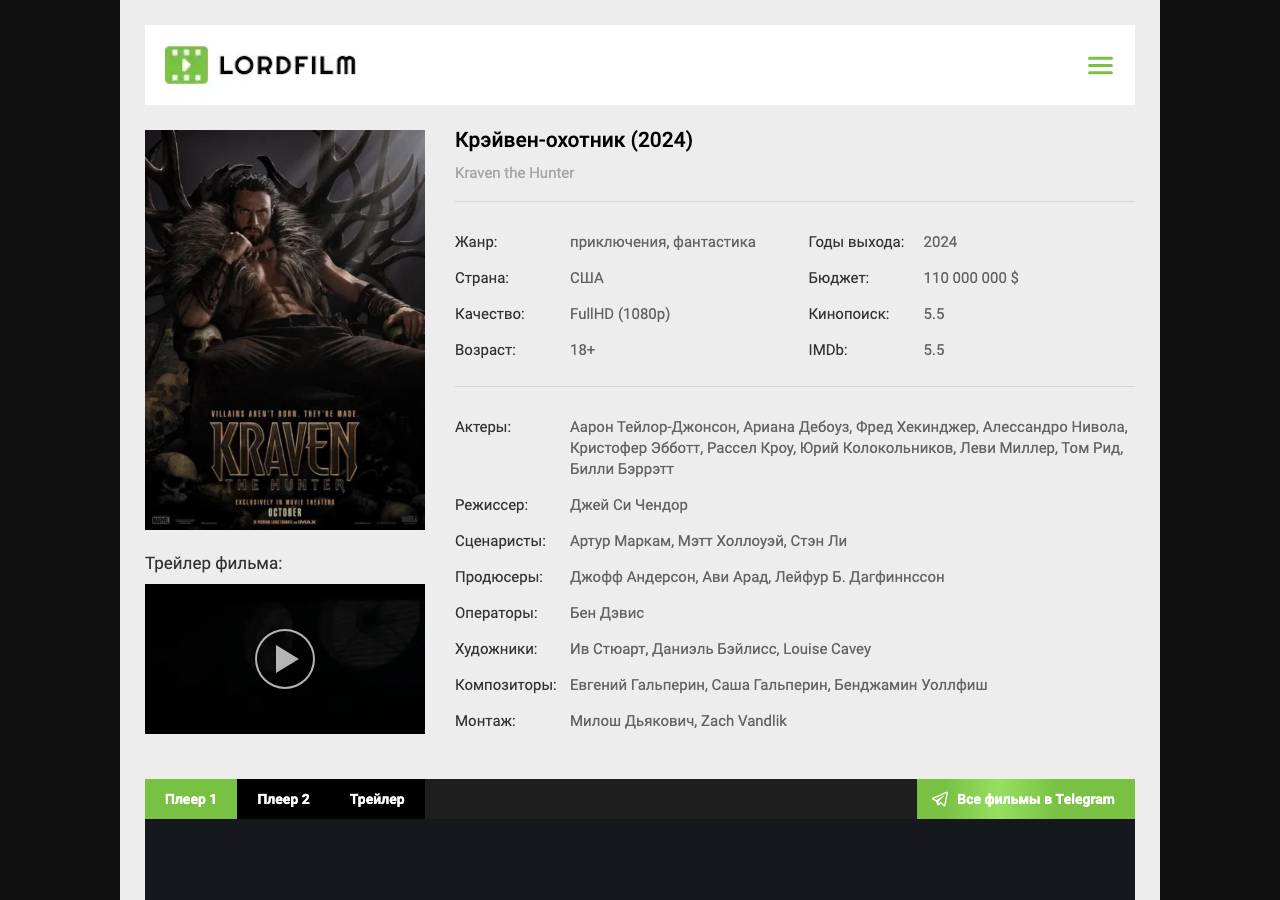The height and width of the screenshot is (900, 1280).
Task: Switch to the Плеер 1 tab
Action: (191, 799)
